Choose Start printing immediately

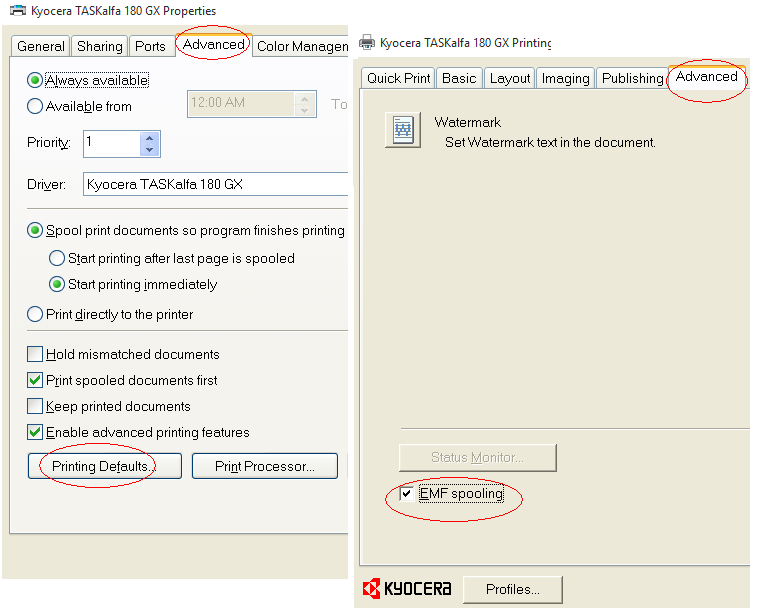point(57,284)
